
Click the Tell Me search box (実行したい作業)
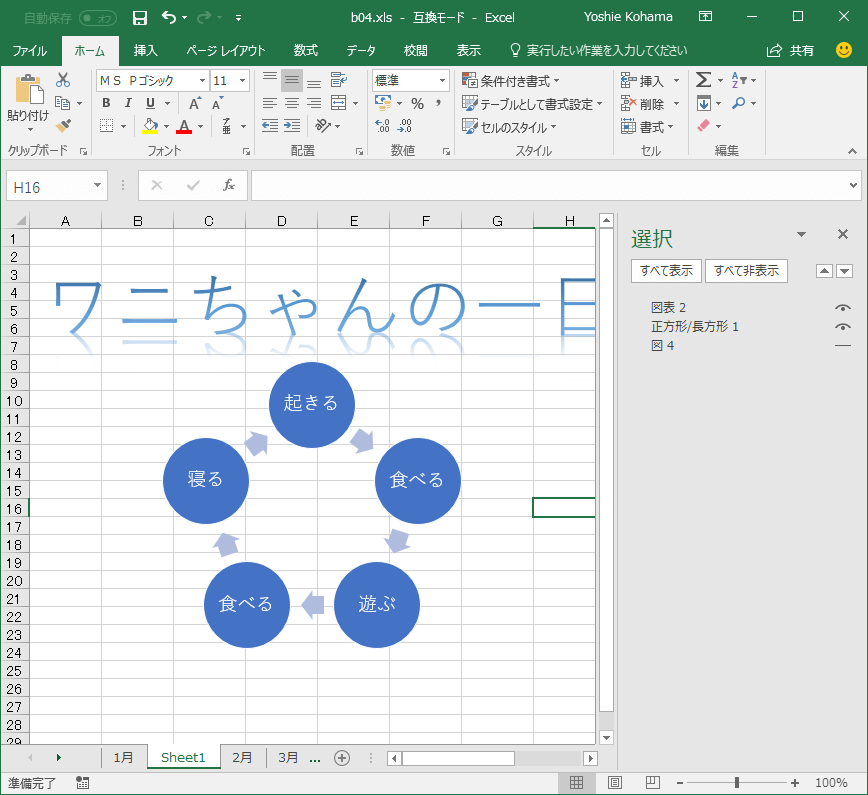[598, 50]
